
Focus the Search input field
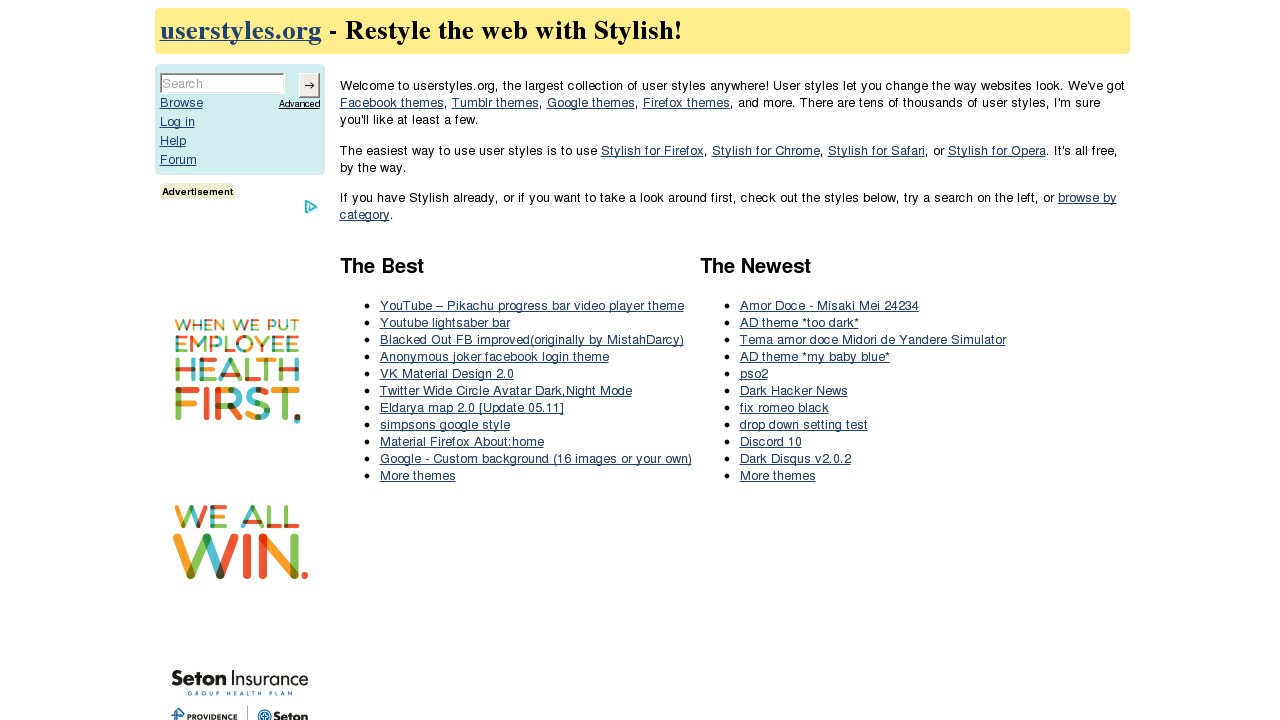click(x=223, y=84)
